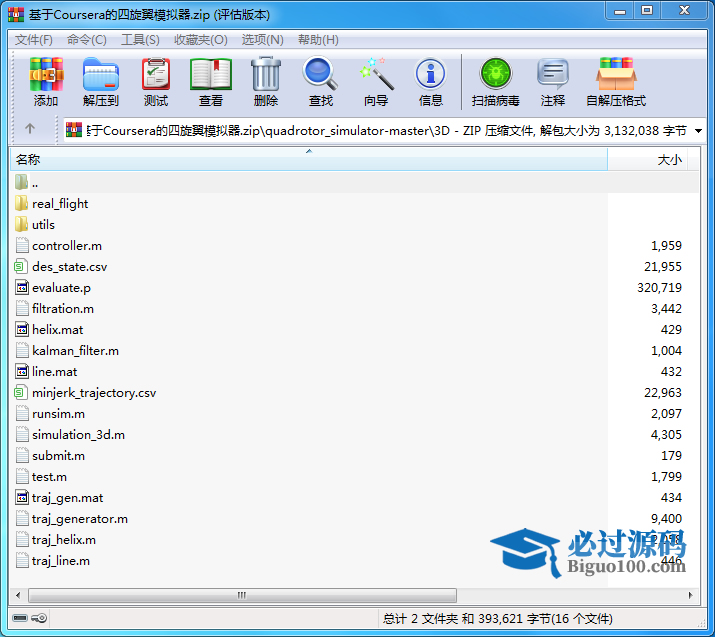Open the Options (选项) menu

click(x=262, y=40)
